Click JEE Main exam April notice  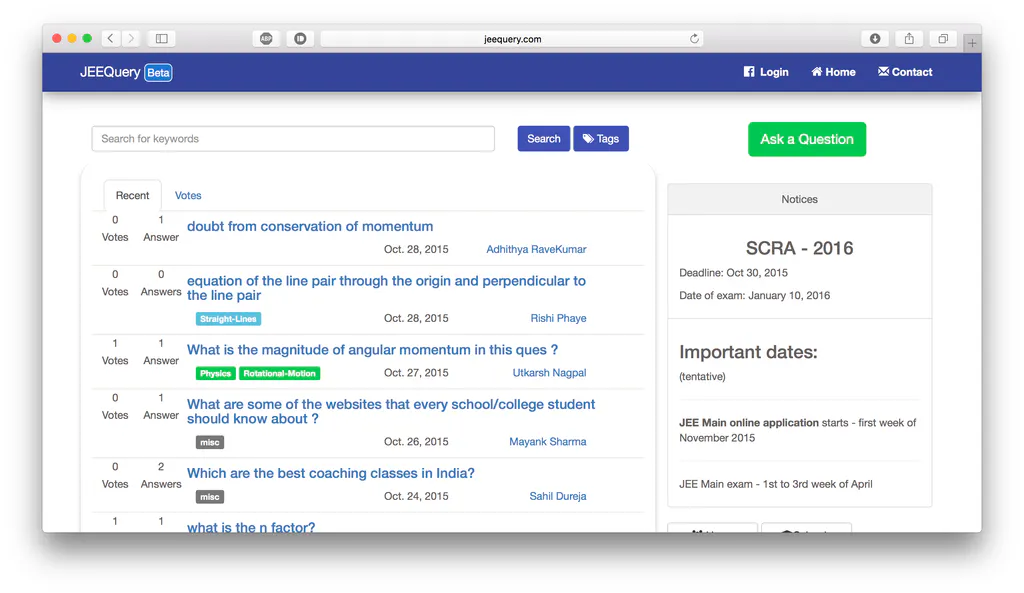(776, 484)
